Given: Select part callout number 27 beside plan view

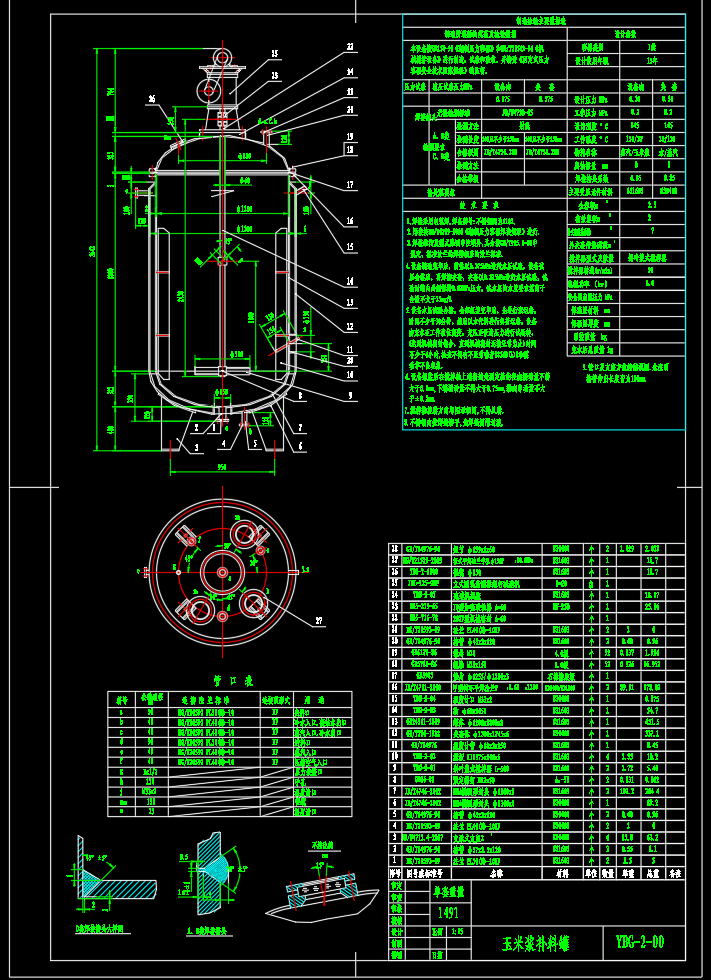Looking at the screenshot, I should (320, 622).
